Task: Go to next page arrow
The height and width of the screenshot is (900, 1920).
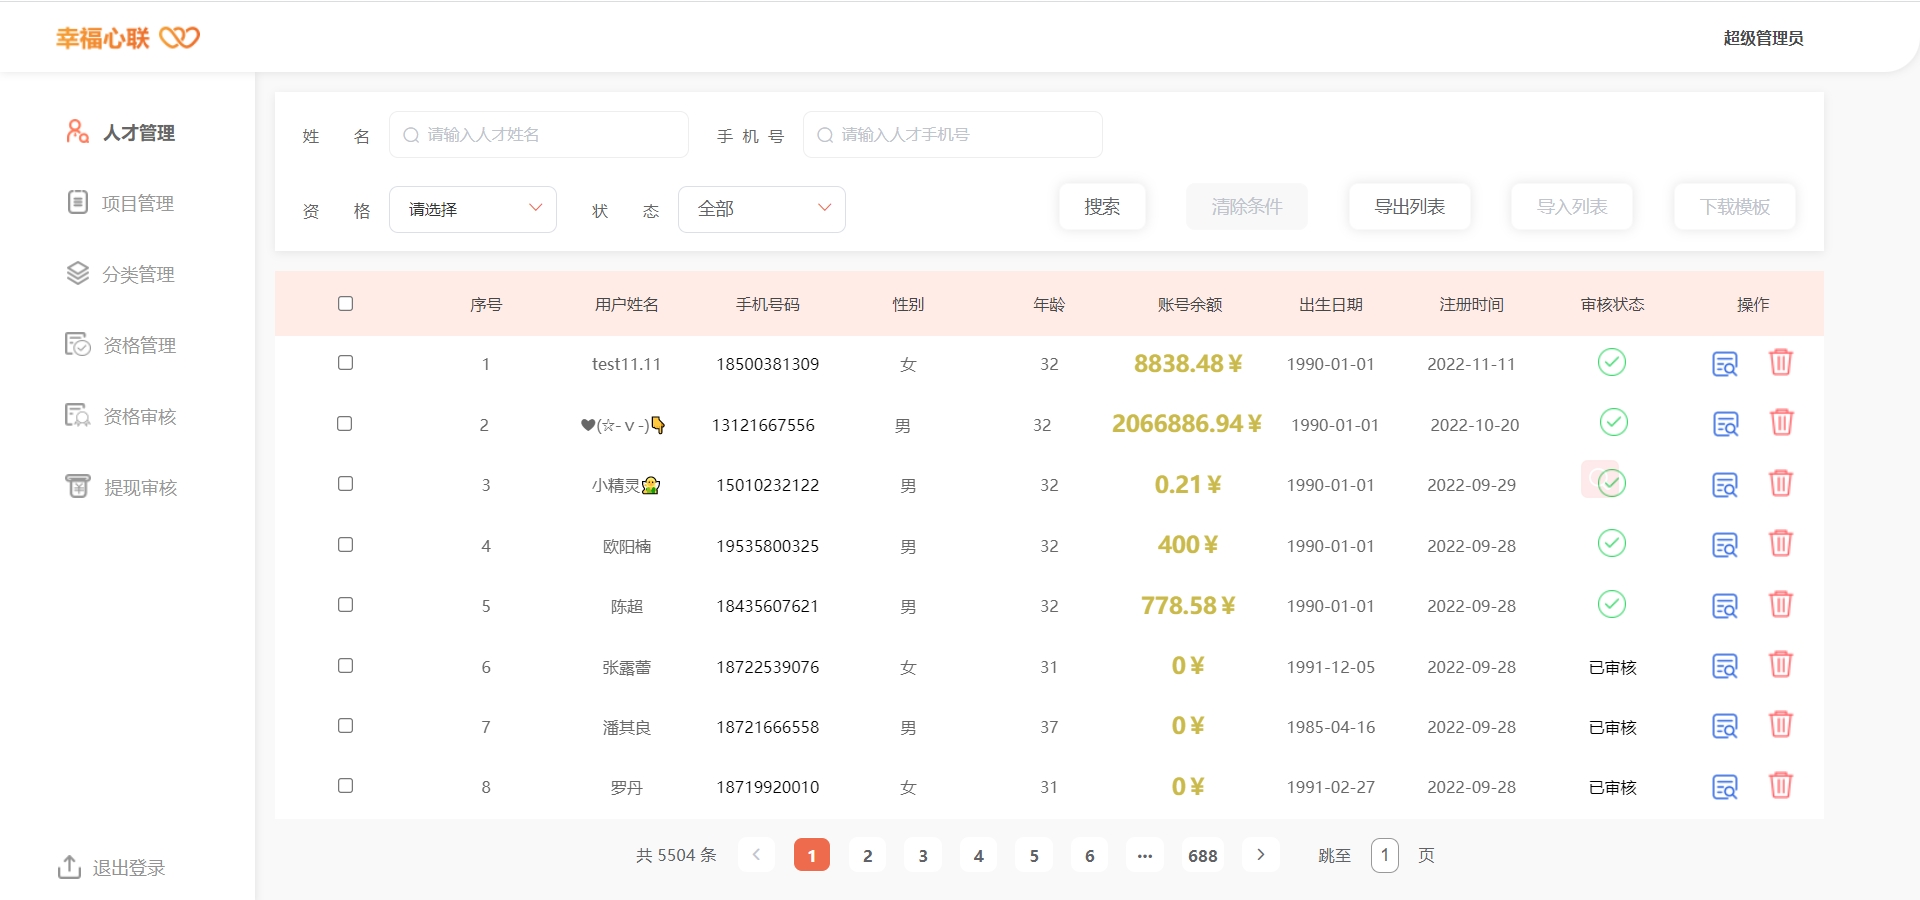Action: click(x=1261, y=855)
